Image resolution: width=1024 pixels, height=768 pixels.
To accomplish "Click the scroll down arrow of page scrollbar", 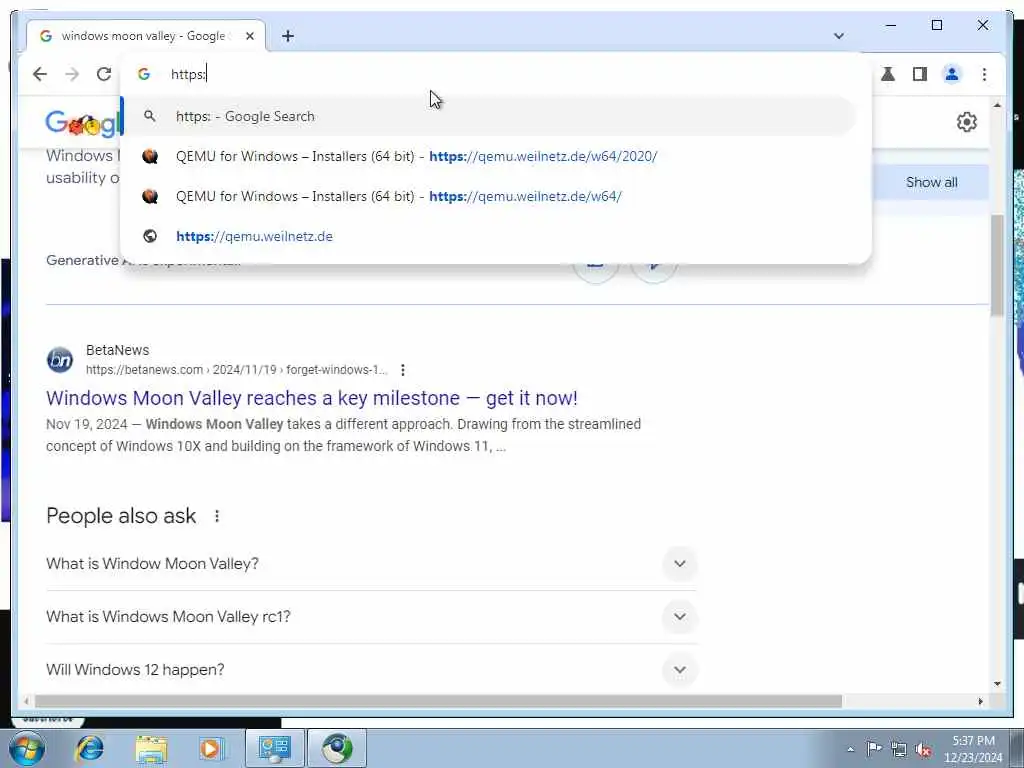I will (x=997, y=684).
